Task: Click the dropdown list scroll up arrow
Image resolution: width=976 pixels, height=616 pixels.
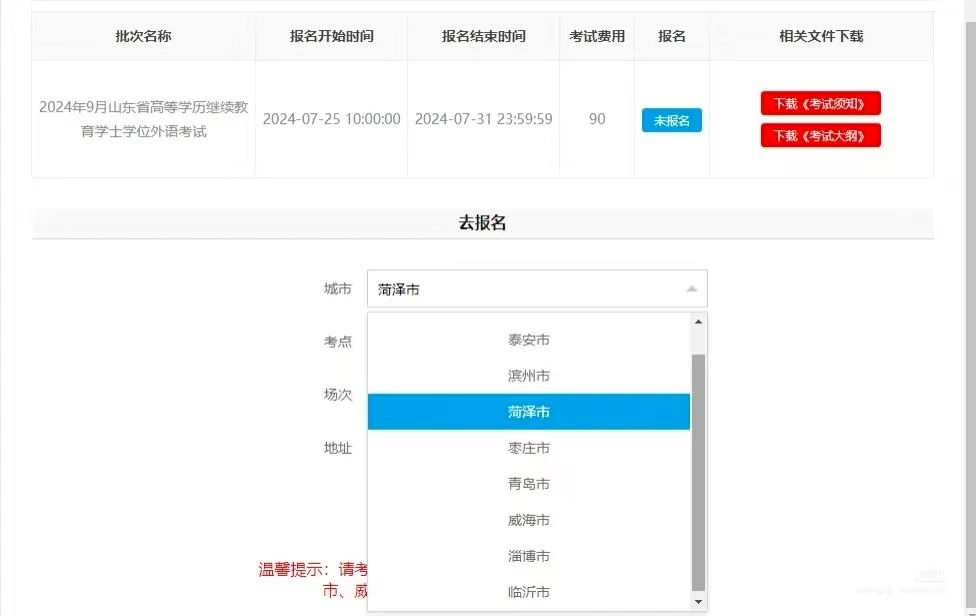Action: point(698,322)
